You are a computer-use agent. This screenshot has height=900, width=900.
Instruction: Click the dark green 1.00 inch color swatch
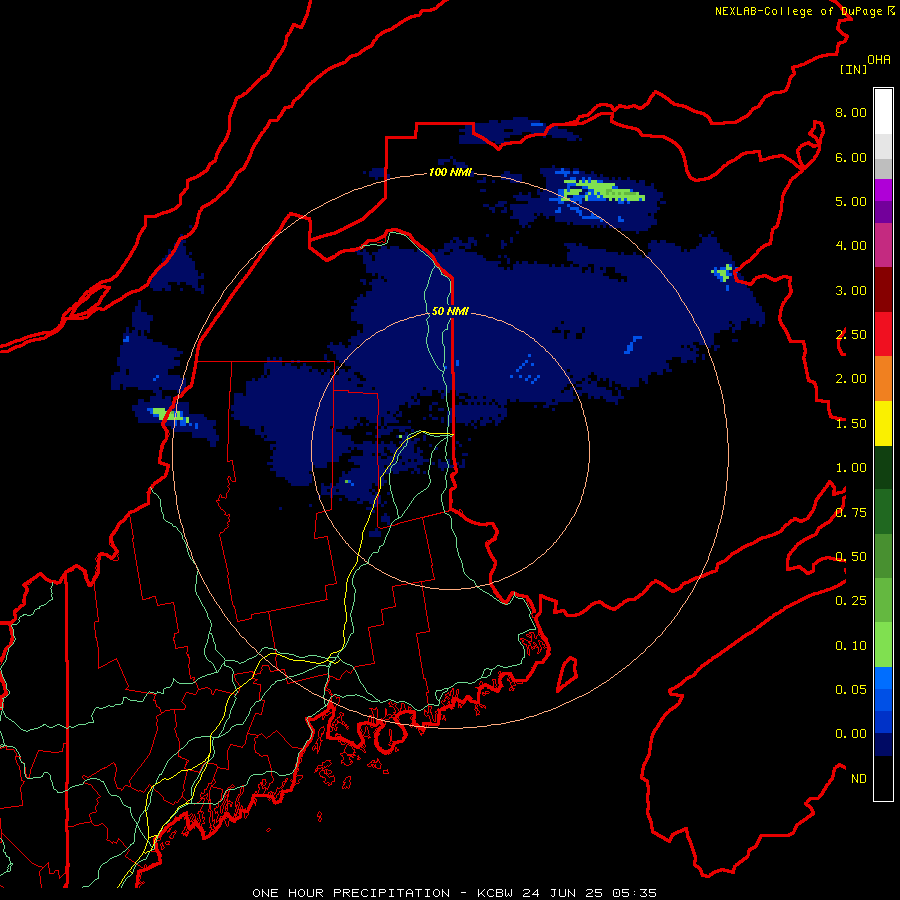(x=883, y=467)
